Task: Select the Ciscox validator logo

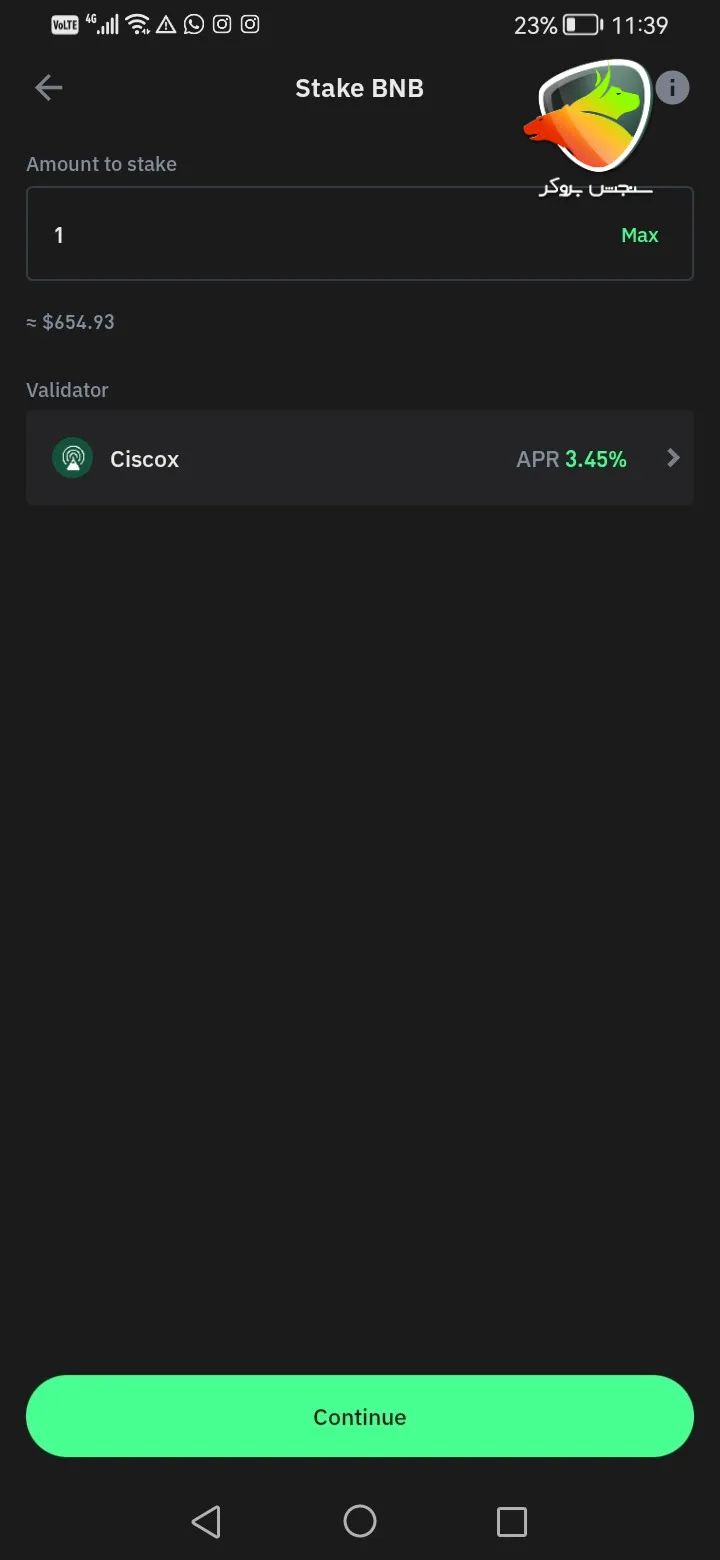Action: (x=71, y=458)
